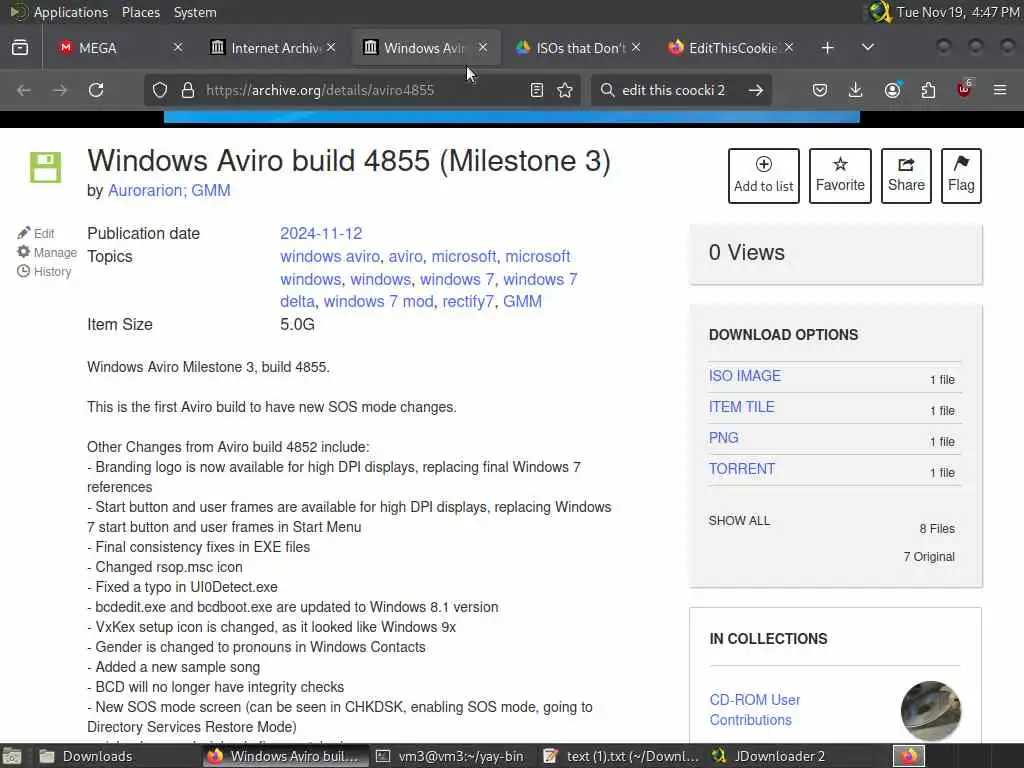Image resolution: width=1024 pixels, height=768 pixels.
Task: Reload the page with the refresh icon
Action: pos(96,90)
